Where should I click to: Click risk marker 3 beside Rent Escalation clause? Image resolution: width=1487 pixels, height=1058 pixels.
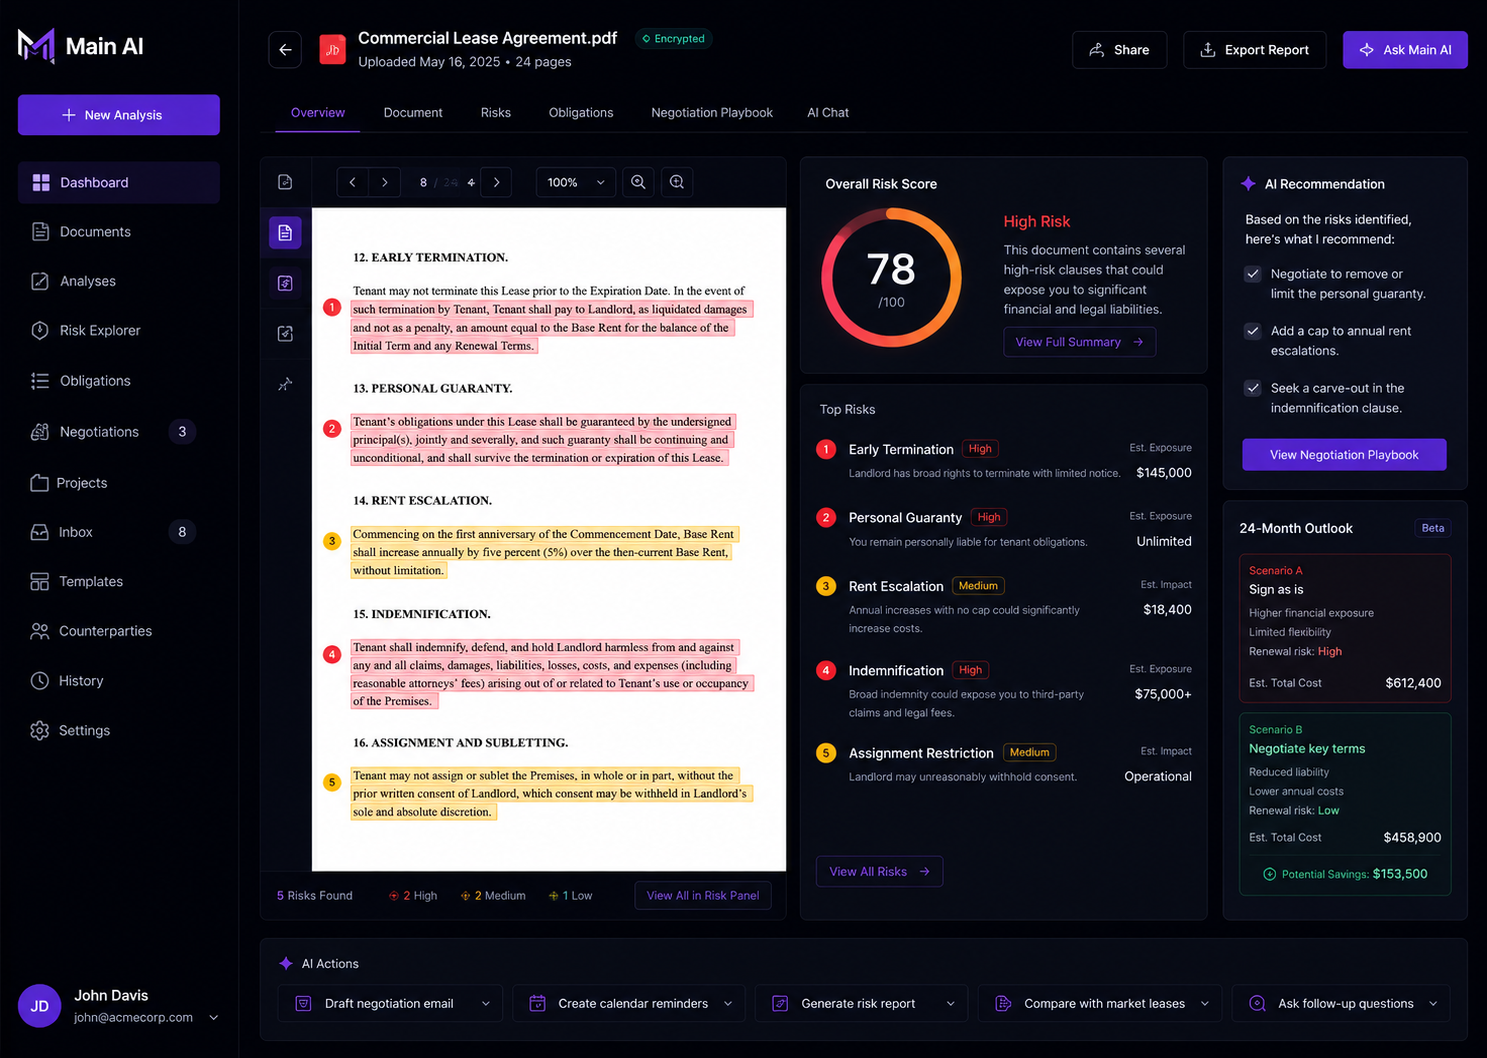[x=332, y=541]
